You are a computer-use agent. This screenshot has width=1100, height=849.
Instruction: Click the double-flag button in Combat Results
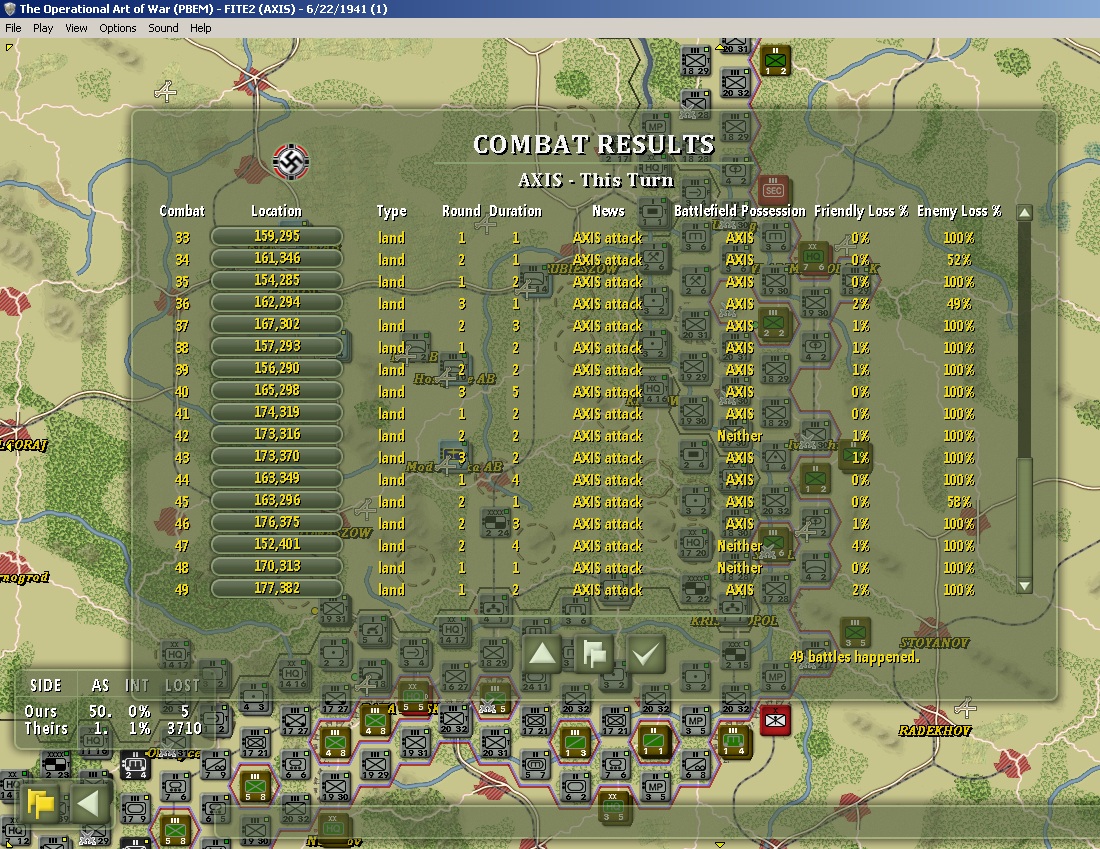pyautogui.click(x=593, y=655)
